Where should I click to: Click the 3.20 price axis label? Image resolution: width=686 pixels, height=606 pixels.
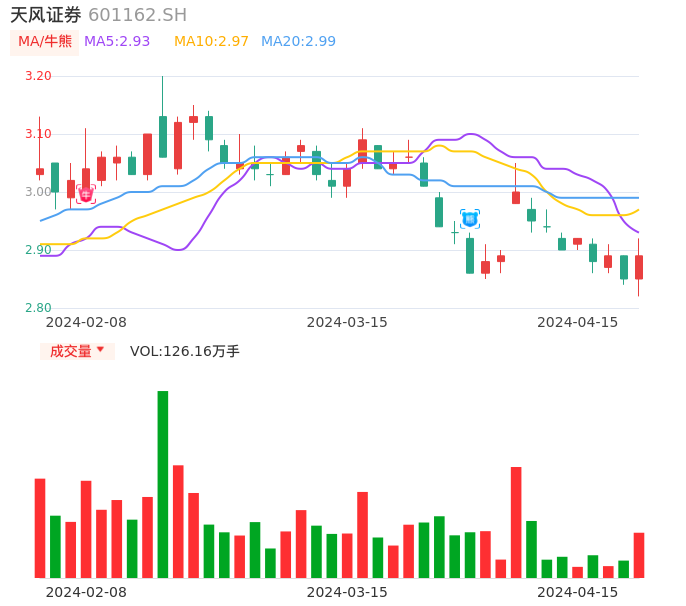click(38, 76)
